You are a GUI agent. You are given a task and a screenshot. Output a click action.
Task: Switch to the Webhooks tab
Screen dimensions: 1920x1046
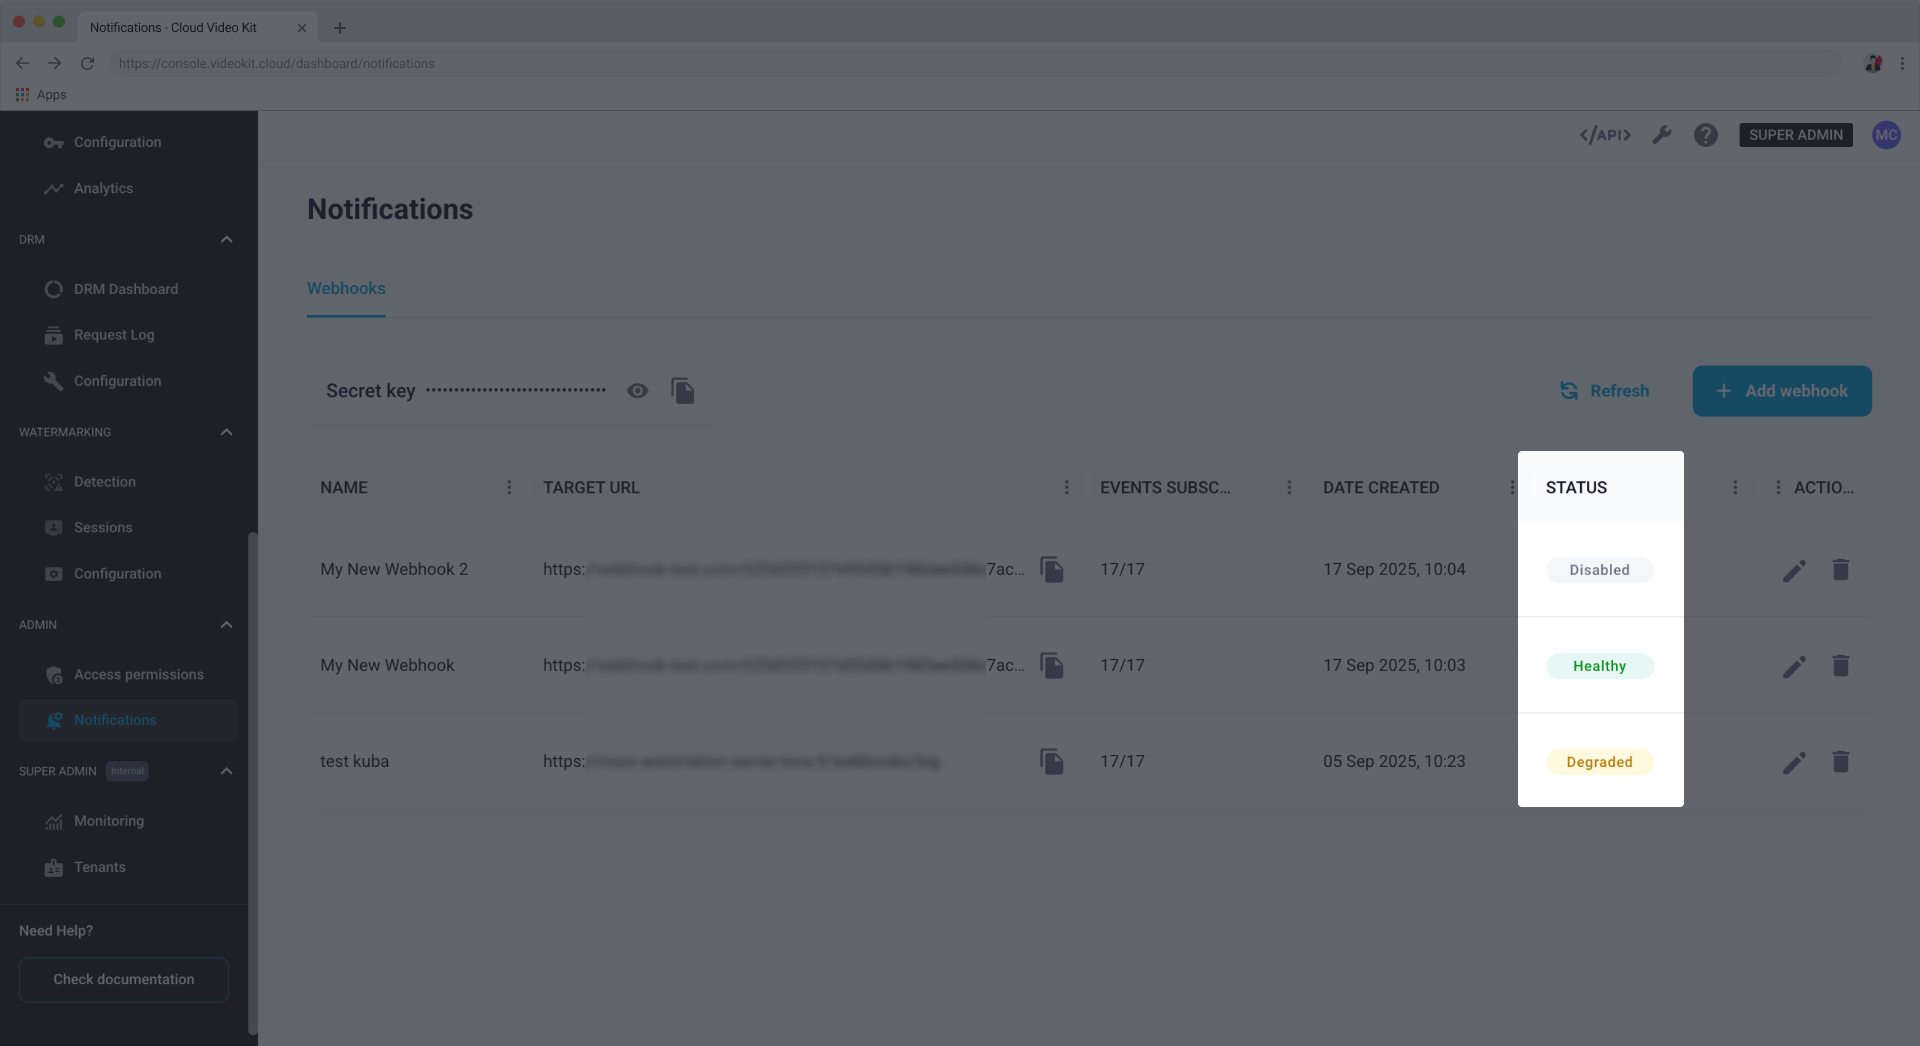tap(345, 288)
